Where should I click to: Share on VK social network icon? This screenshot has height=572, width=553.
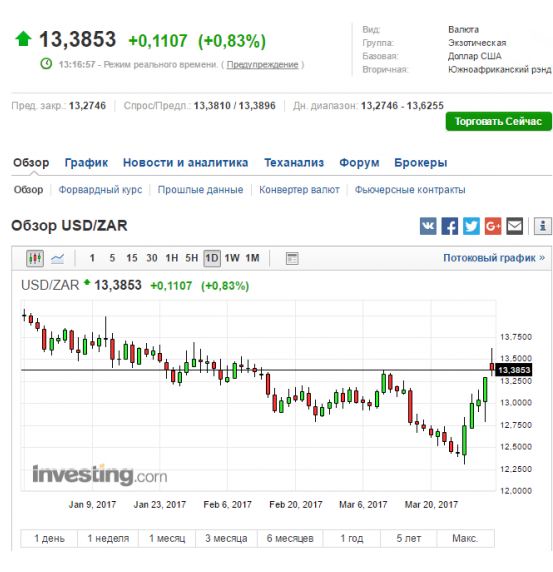pyautogui.click(x=428, y=226)
